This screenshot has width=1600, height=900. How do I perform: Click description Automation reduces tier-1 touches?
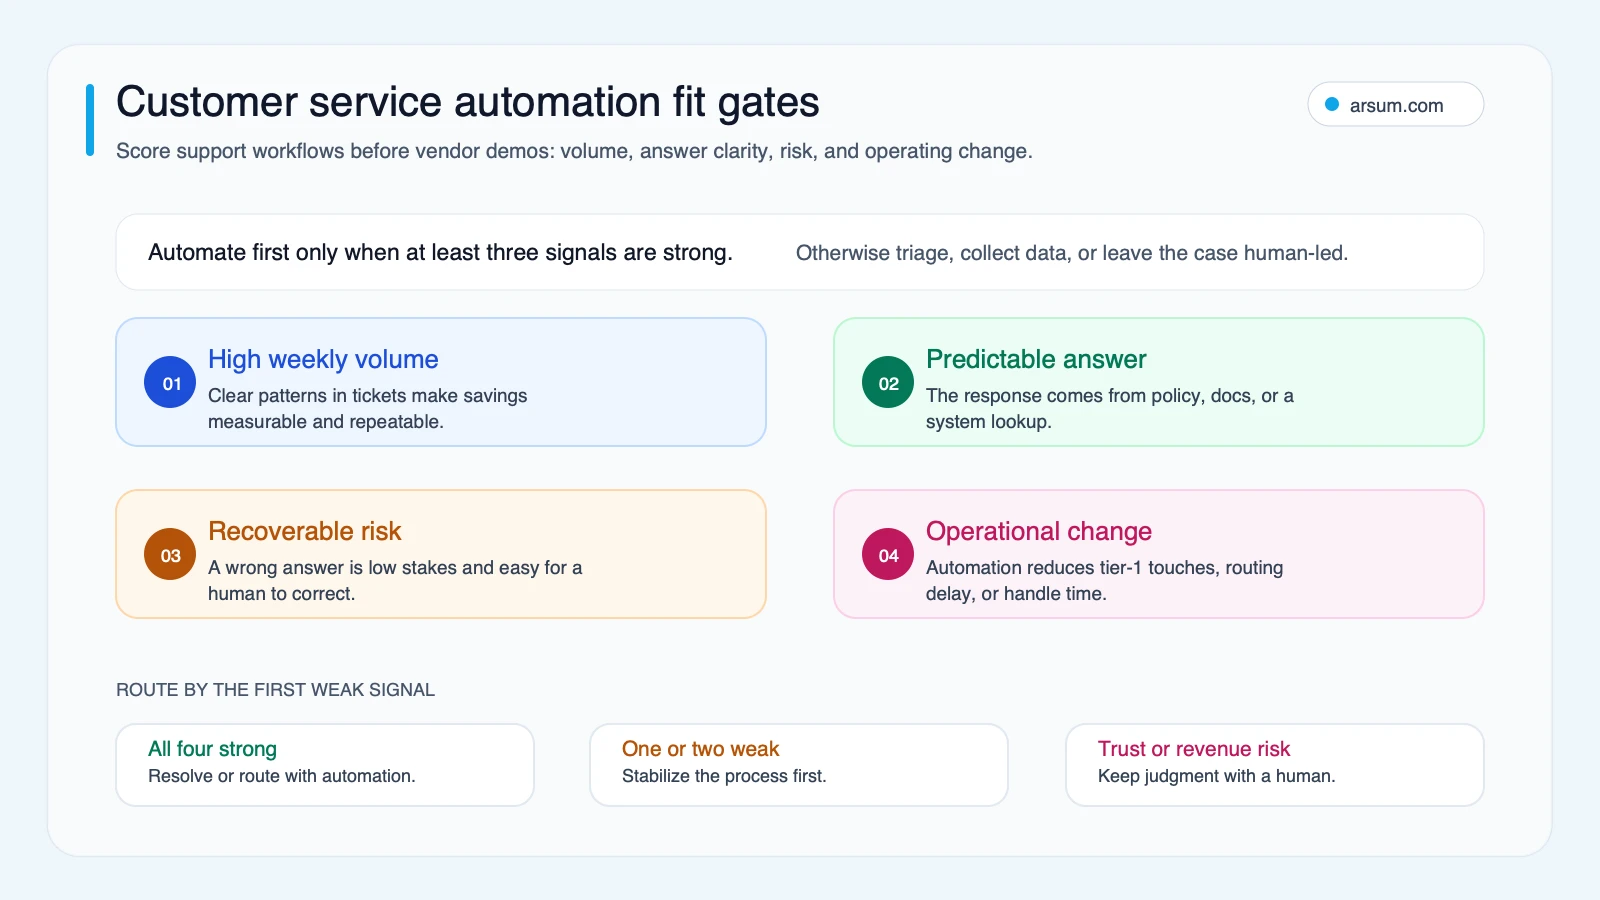tap(1104, 580)
